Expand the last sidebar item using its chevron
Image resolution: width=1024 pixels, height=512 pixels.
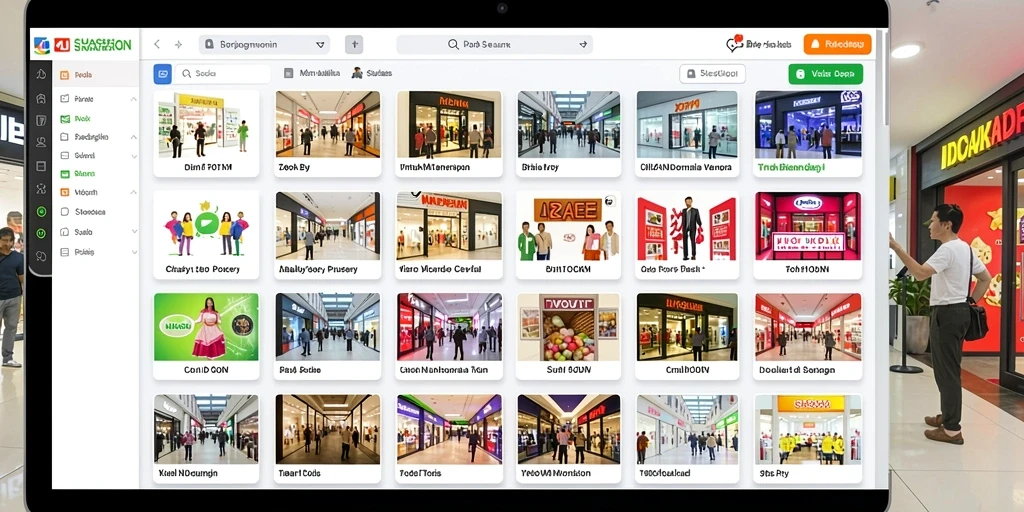(135, 252)
